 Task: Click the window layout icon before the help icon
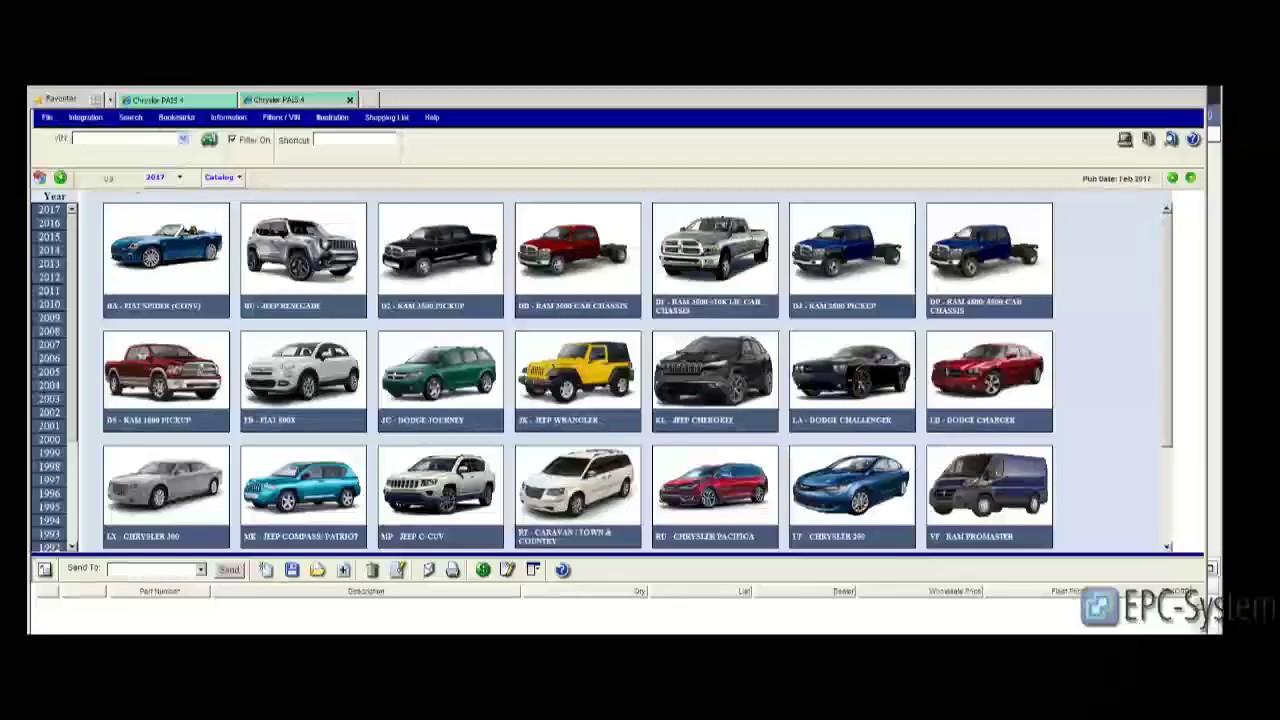(x=533, y=569)
